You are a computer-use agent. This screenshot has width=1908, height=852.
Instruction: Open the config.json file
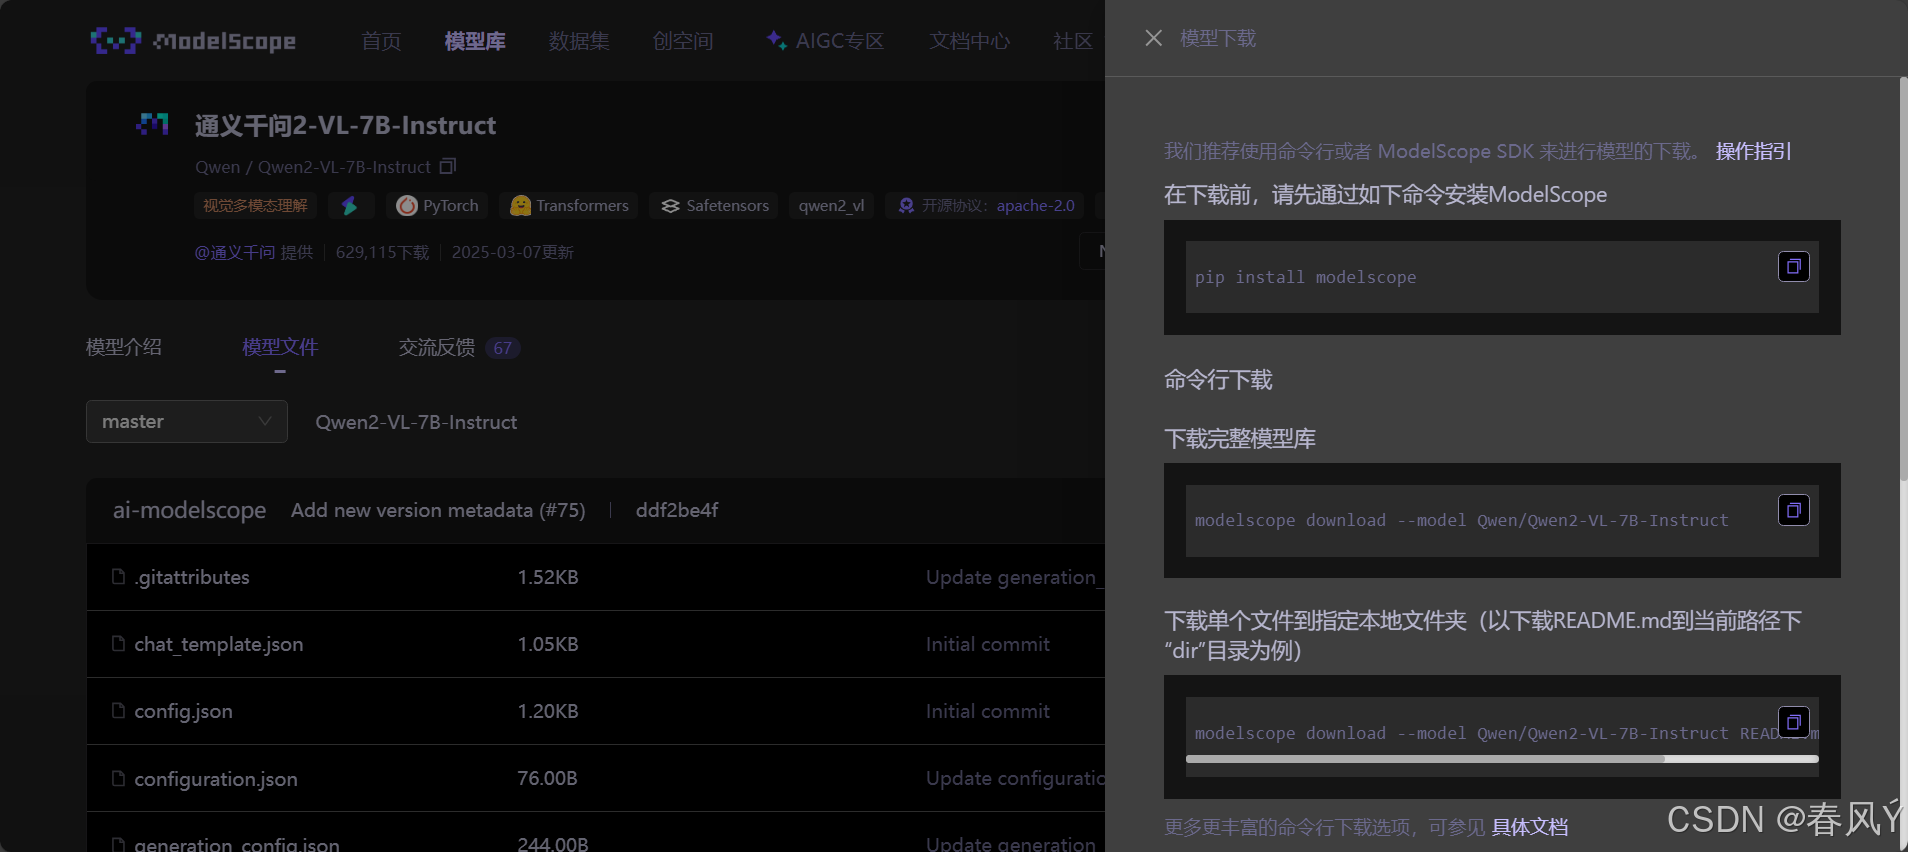tap(183, 711)
